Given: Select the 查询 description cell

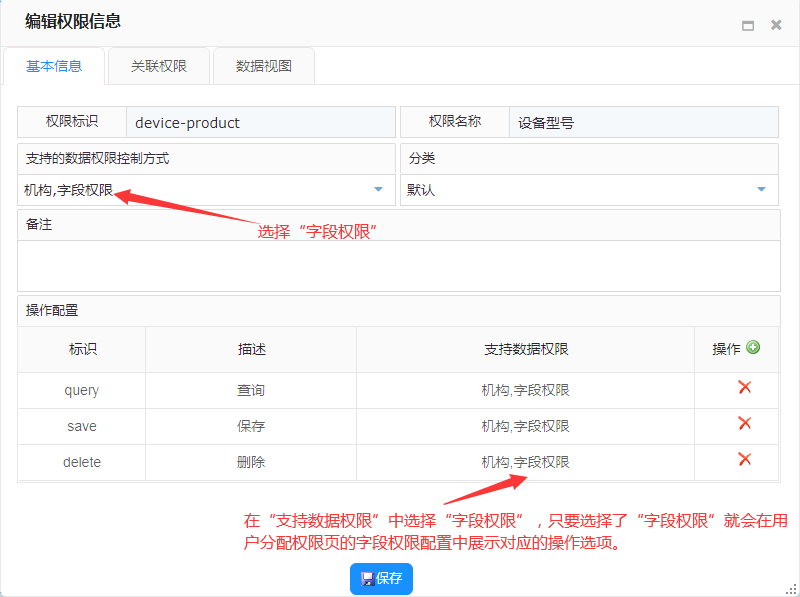Looking at the screenshot, I should (251, 390).
